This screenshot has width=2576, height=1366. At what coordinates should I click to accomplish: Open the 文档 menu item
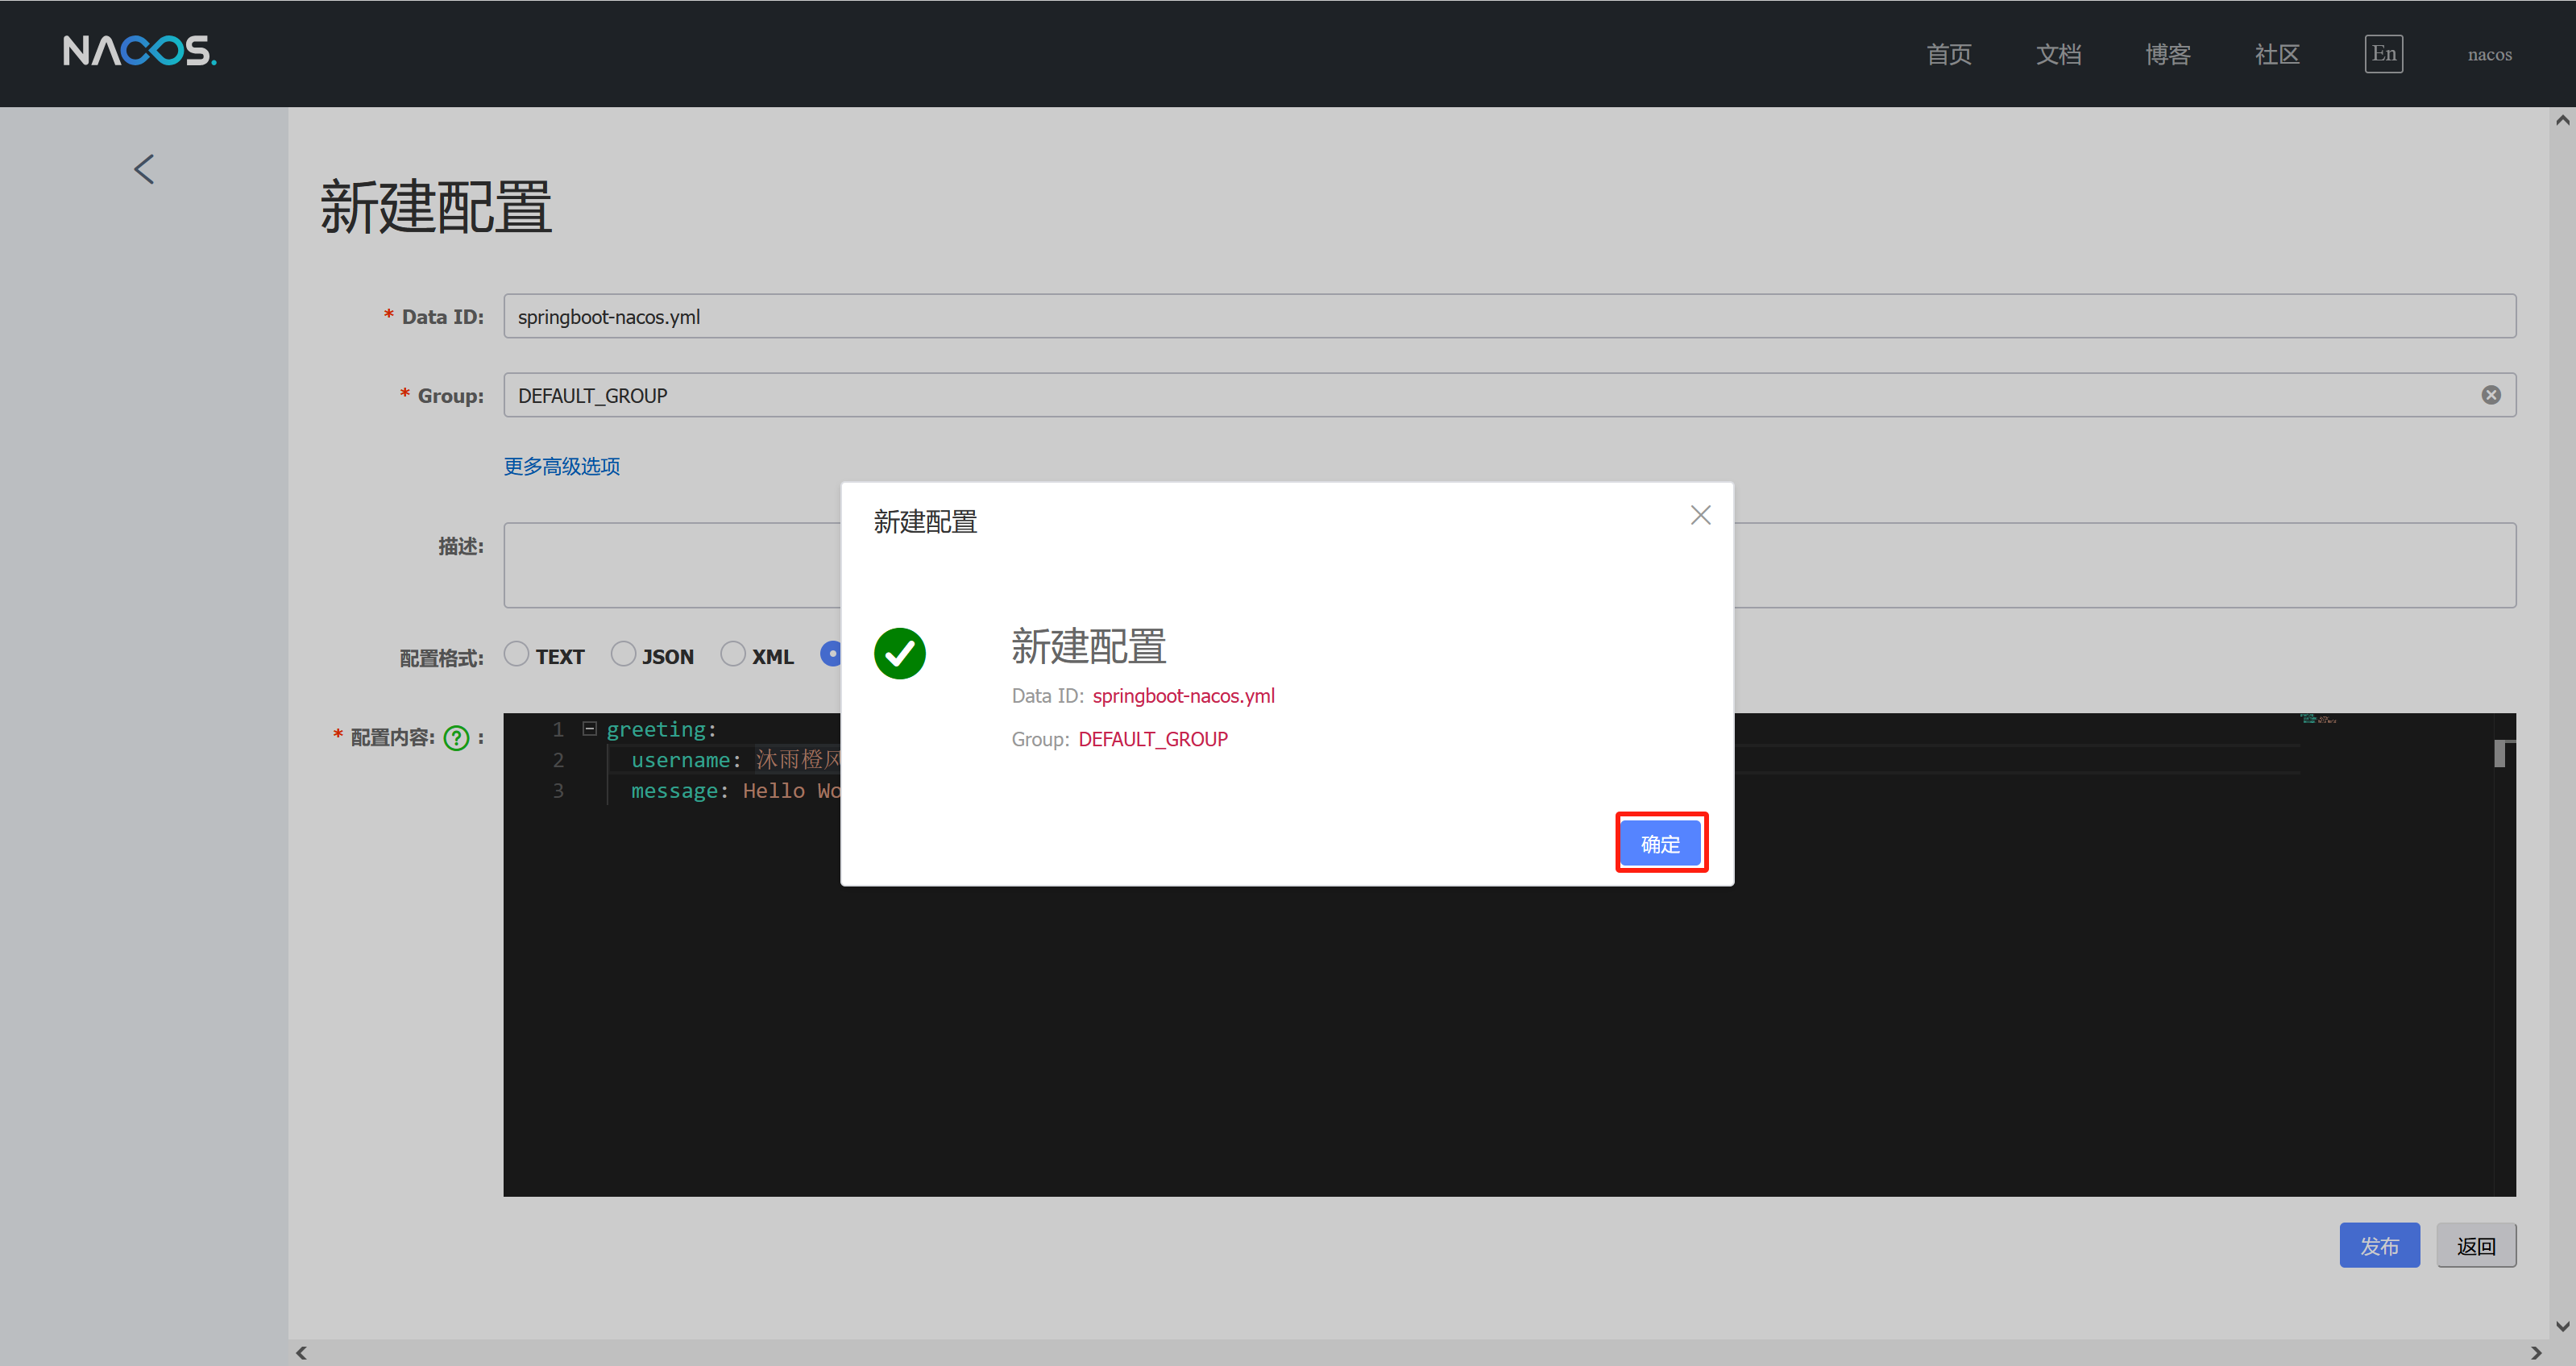[2058, 55]
